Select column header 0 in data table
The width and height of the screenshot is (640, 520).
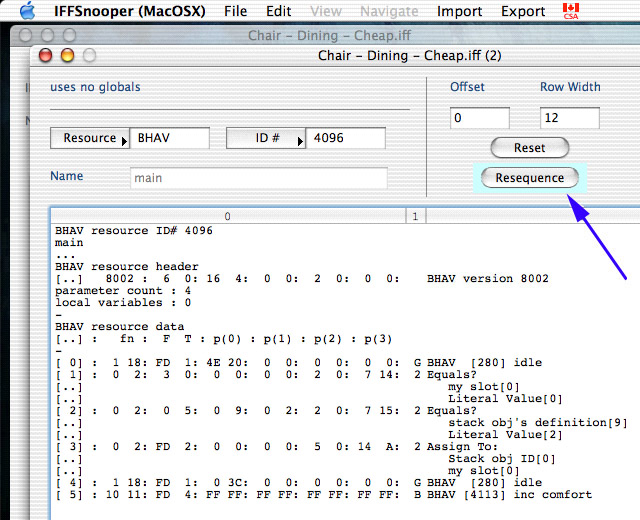228,216
